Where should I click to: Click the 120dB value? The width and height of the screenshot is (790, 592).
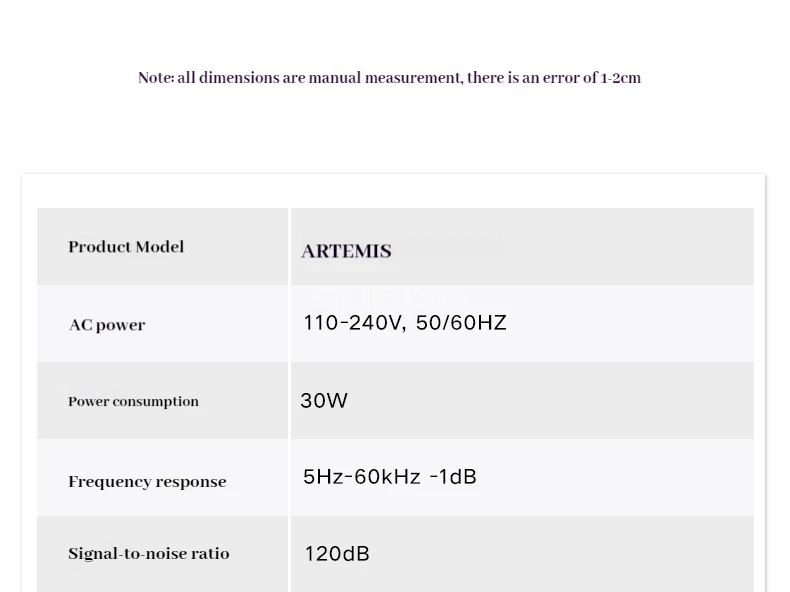pos(337,554)
